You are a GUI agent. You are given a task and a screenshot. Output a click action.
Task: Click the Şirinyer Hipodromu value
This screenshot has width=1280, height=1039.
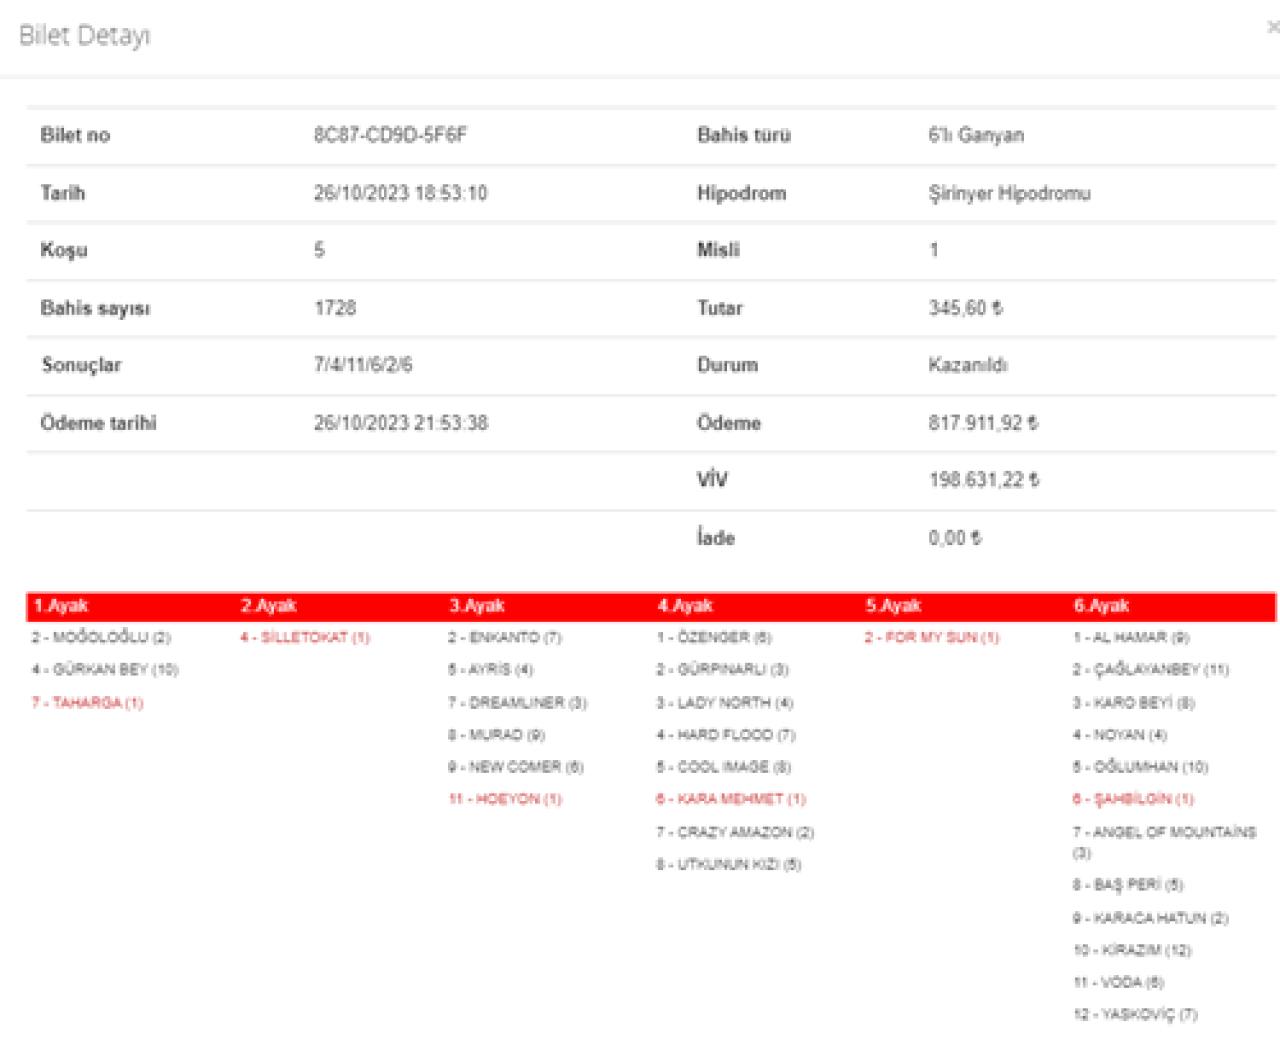1009,193
